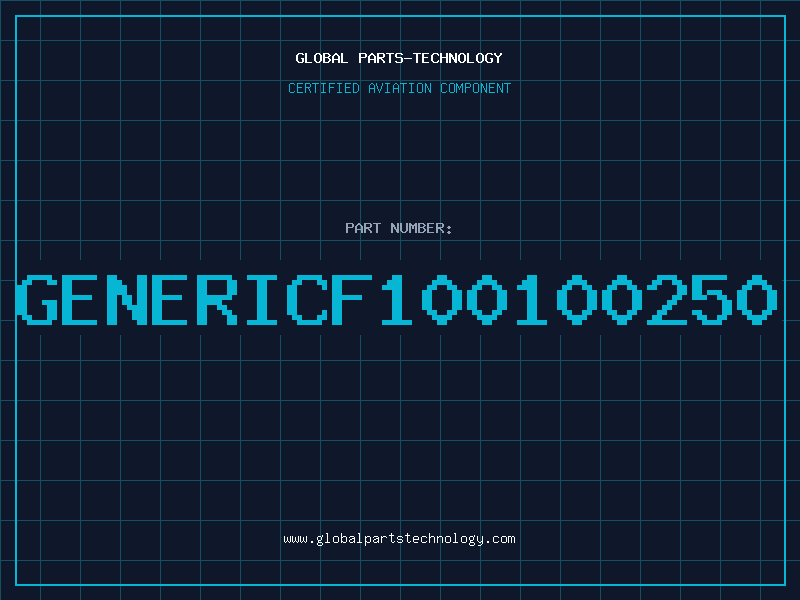Image resolution: width=800 pixels, height=600 pixels.
Task: Click the final 0 of the part number
Action: [758, 299]
